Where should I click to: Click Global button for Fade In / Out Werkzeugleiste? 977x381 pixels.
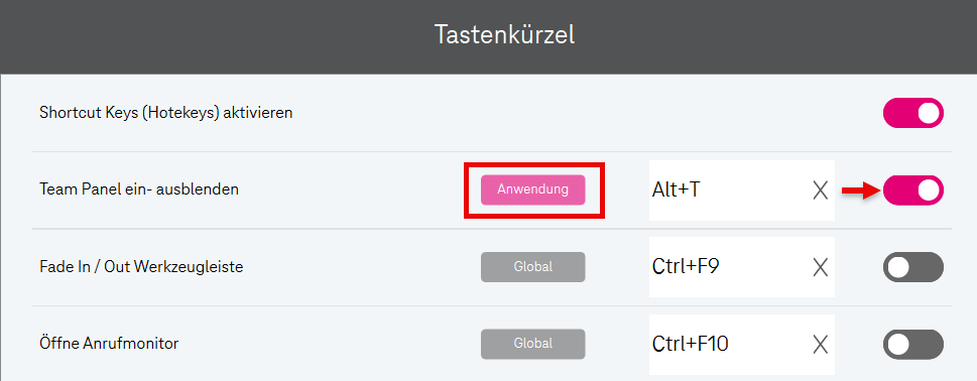pos(533,267)
